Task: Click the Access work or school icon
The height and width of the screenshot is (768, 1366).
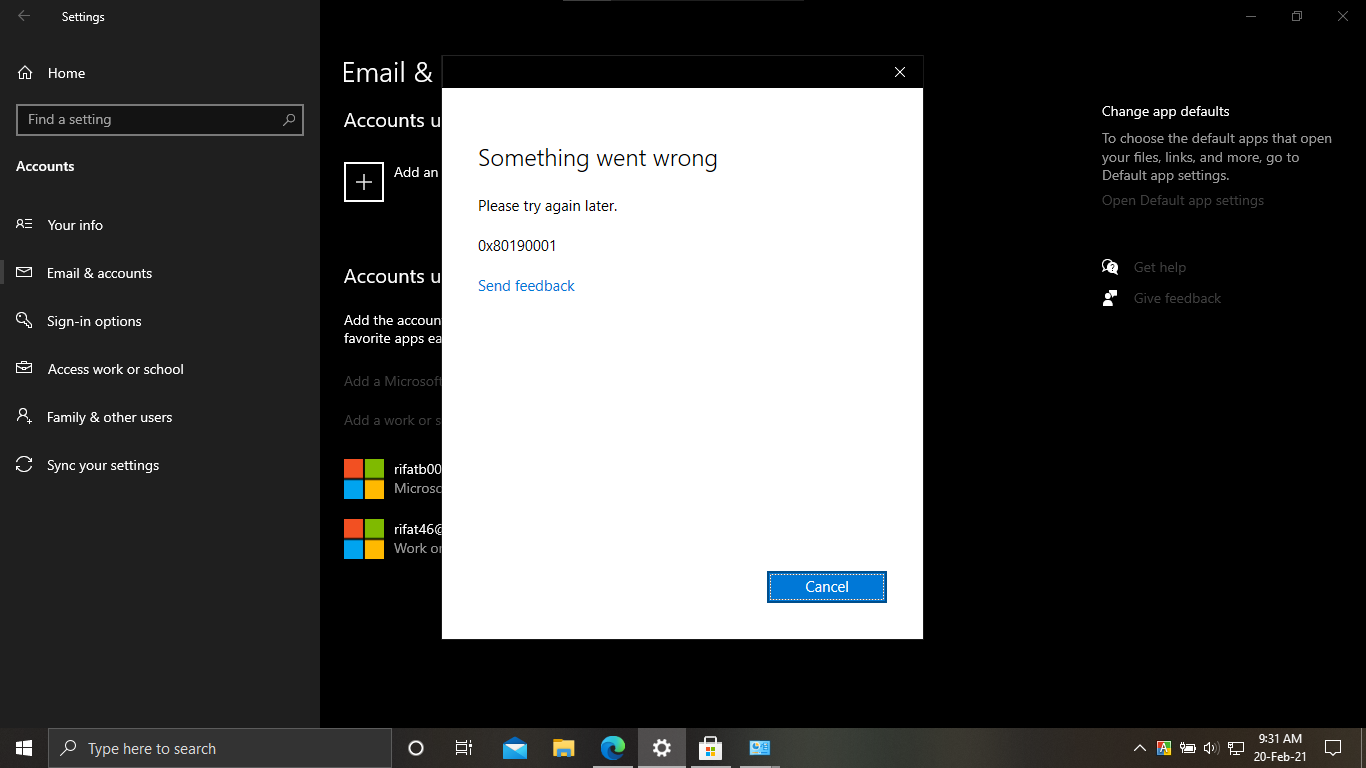Action: pos(24,368)
